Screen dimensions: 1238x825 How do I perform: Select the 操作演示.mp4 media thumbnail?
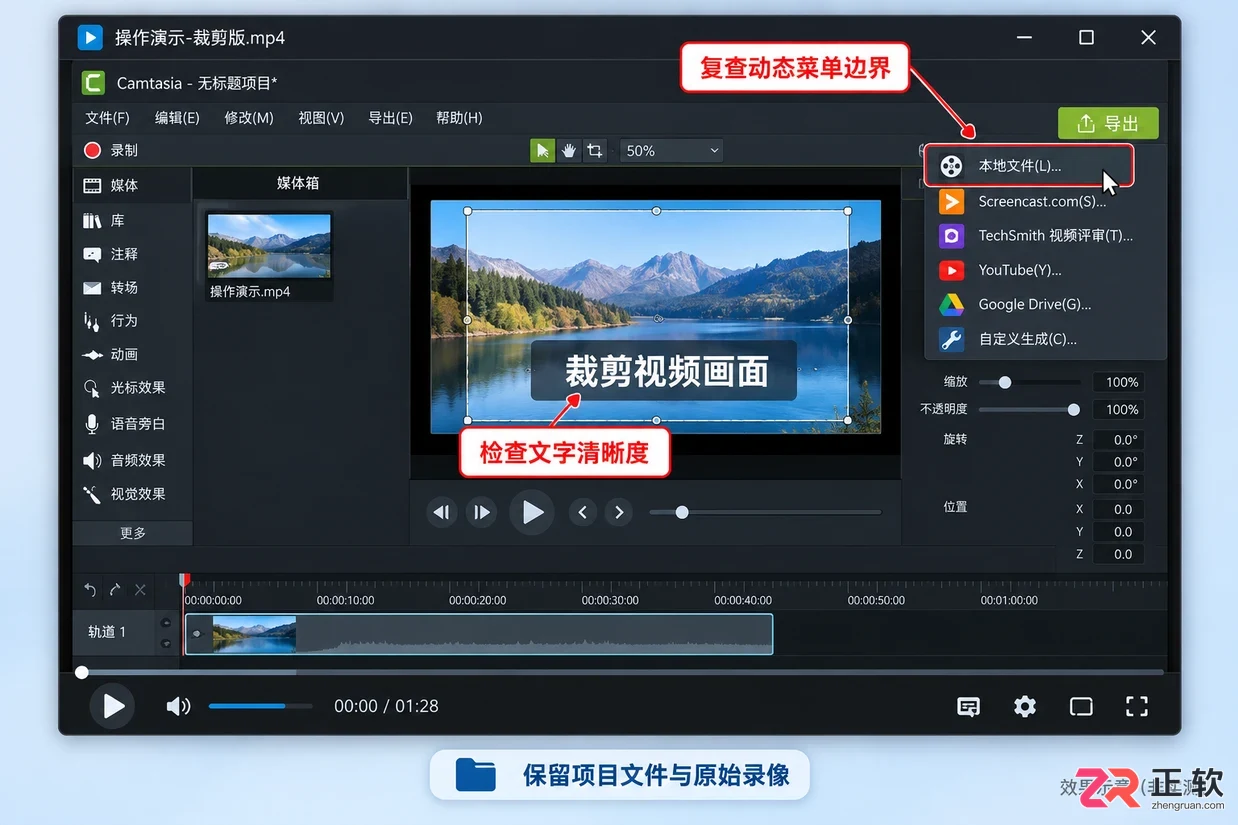pos(269,246)
